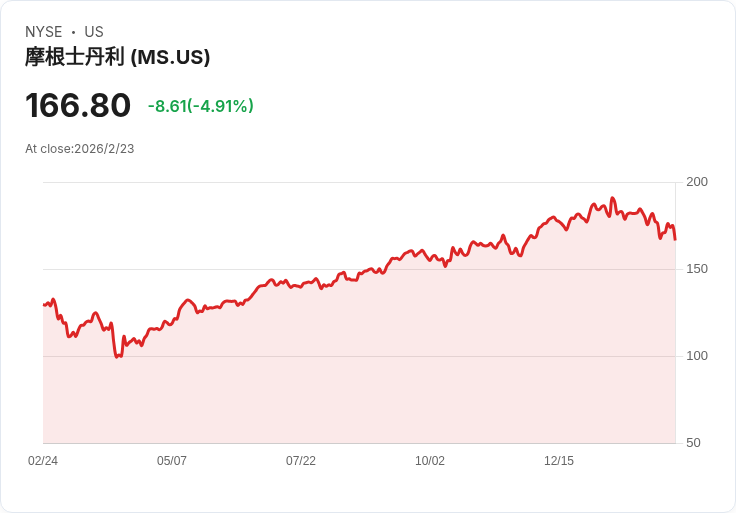Click the 10/02 date axis label

pos(430,460)
